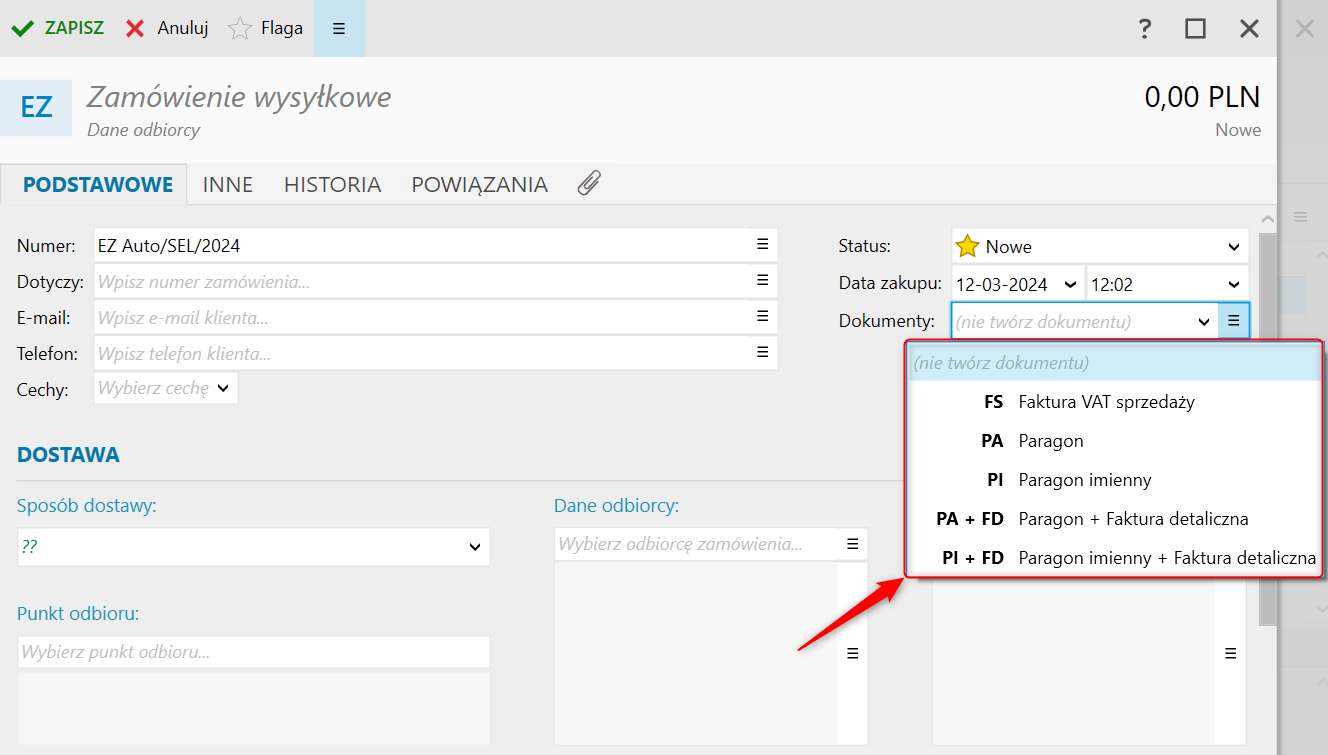Expand the Cechy selection dropdown
1328x755 pixels.
coord(221,388)
